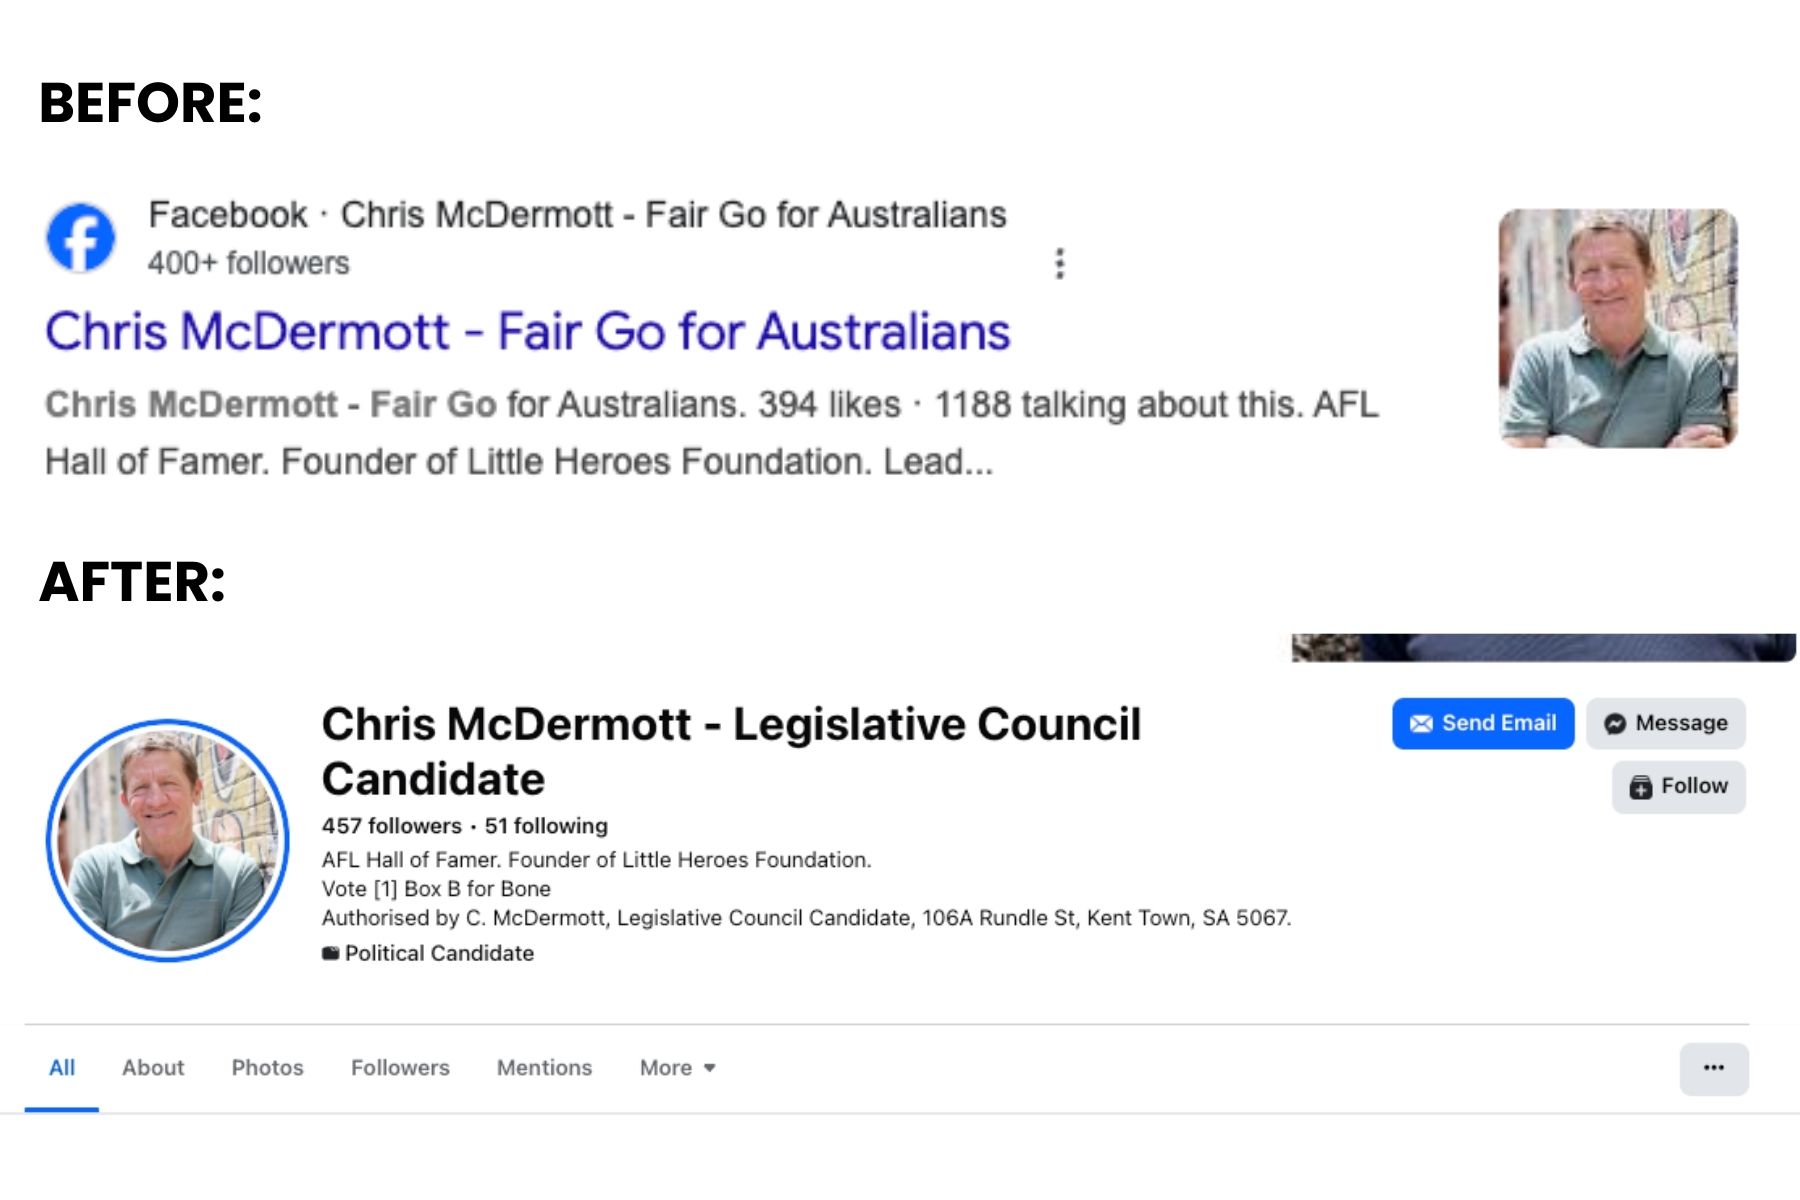Open the page options ellipsis button
The height and width of the screenshot is (1200, 1800).
pyautogui.click(x=1713, y=1068)
